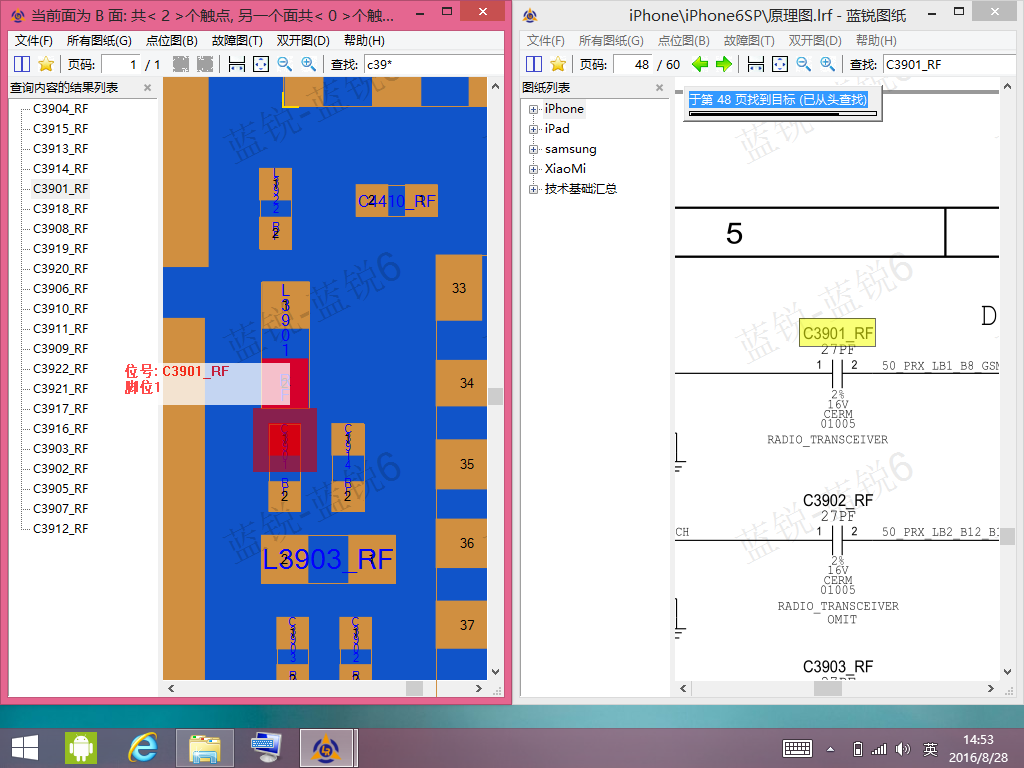The height and width of the screenshot is (768, 1024).
Task: Open 帮助(H) menu in left window
Action: coord(364,40)
